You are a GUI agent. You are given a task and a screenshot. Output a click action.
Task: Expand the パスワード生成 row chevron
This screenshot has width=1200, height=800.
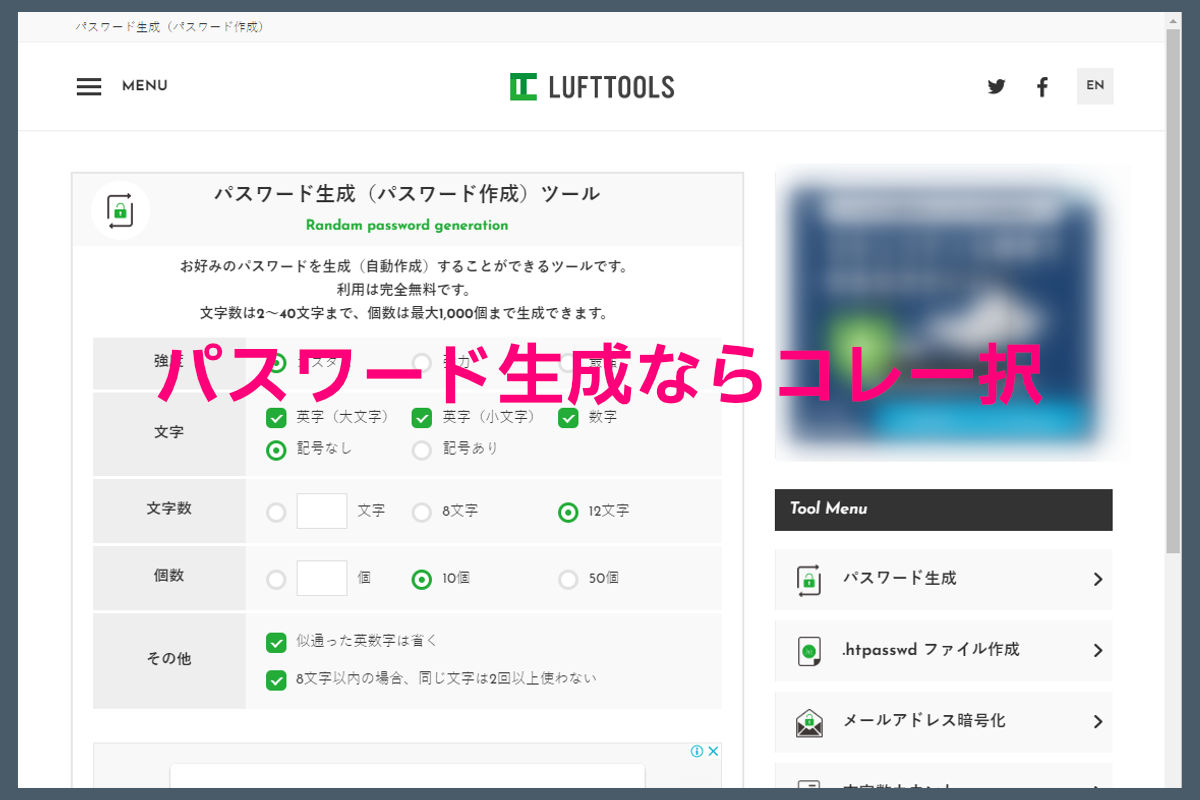pyautogui.click(x=1098, y=579)
